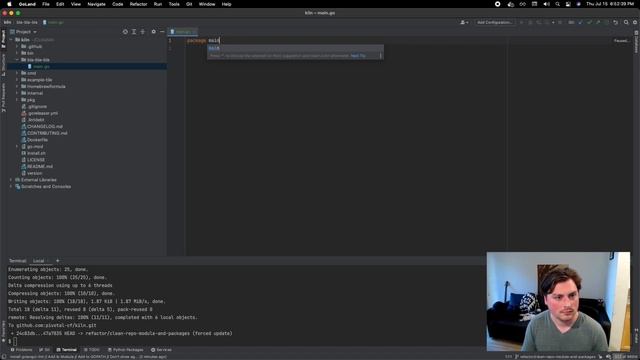Viewport: 640px width, 360px height.
Task: Open the Python Packages tool window
Action: pos(126,350)
